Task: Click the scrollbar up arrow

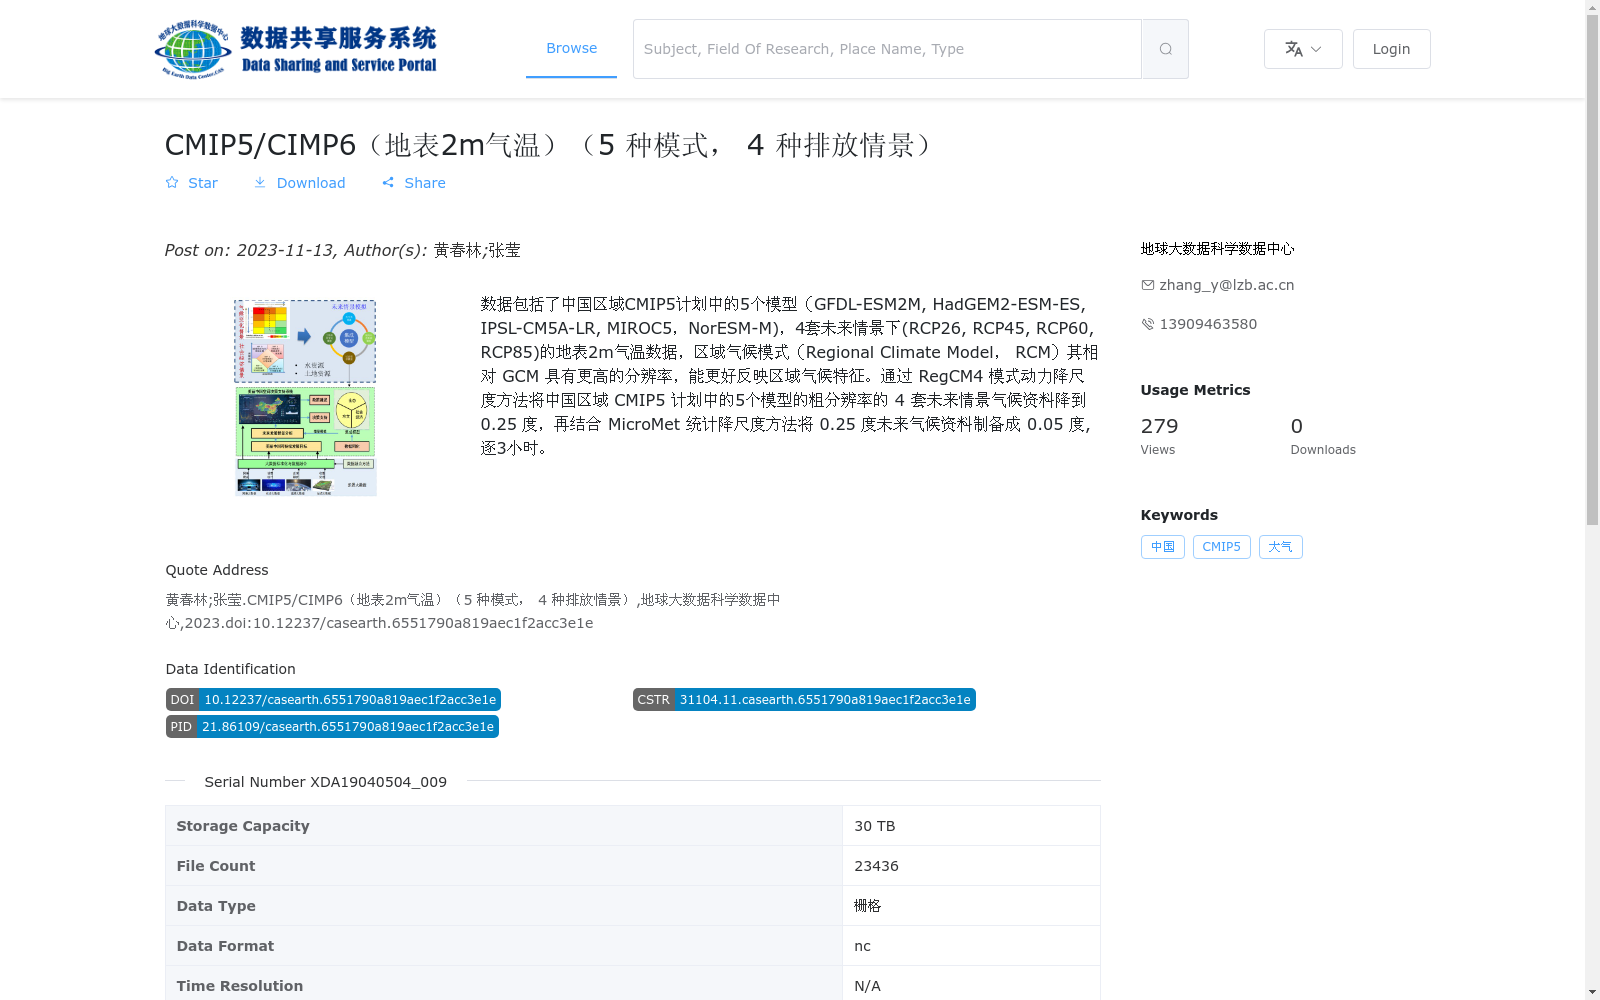Action: tap(1592, 8)
